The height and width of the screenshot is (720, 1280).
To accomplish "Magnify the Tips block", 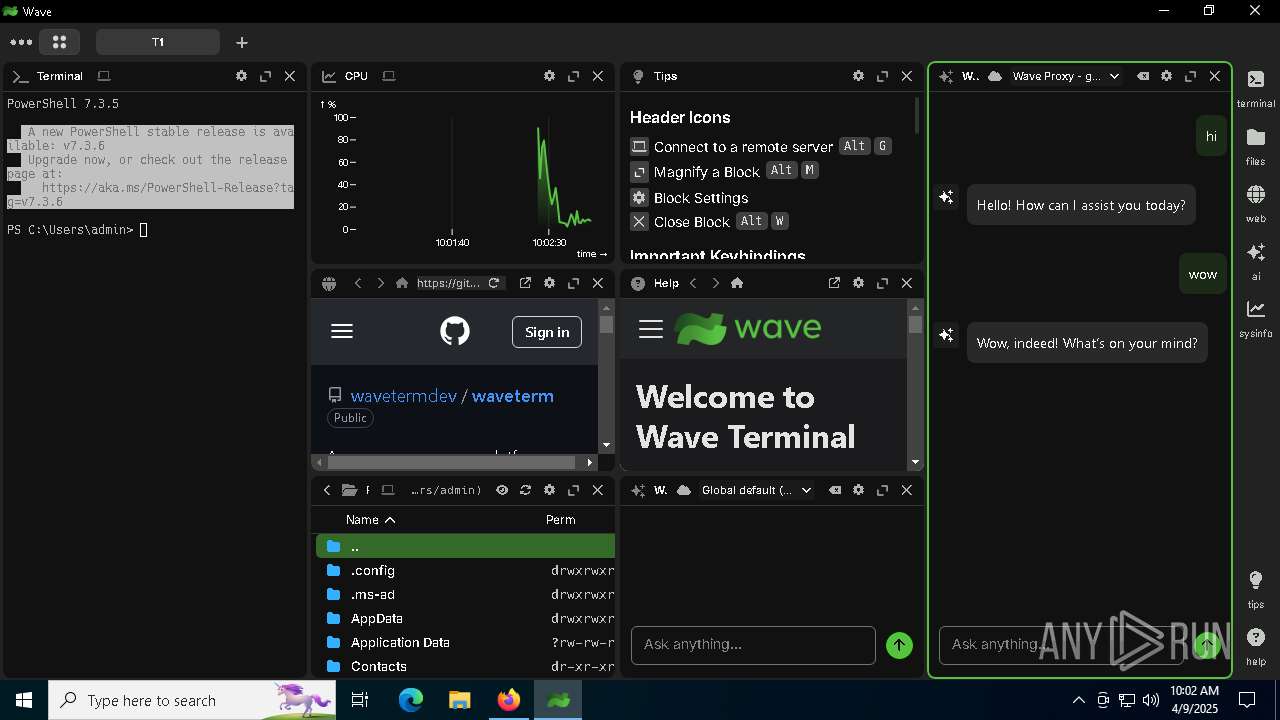I will coord(882,76).
